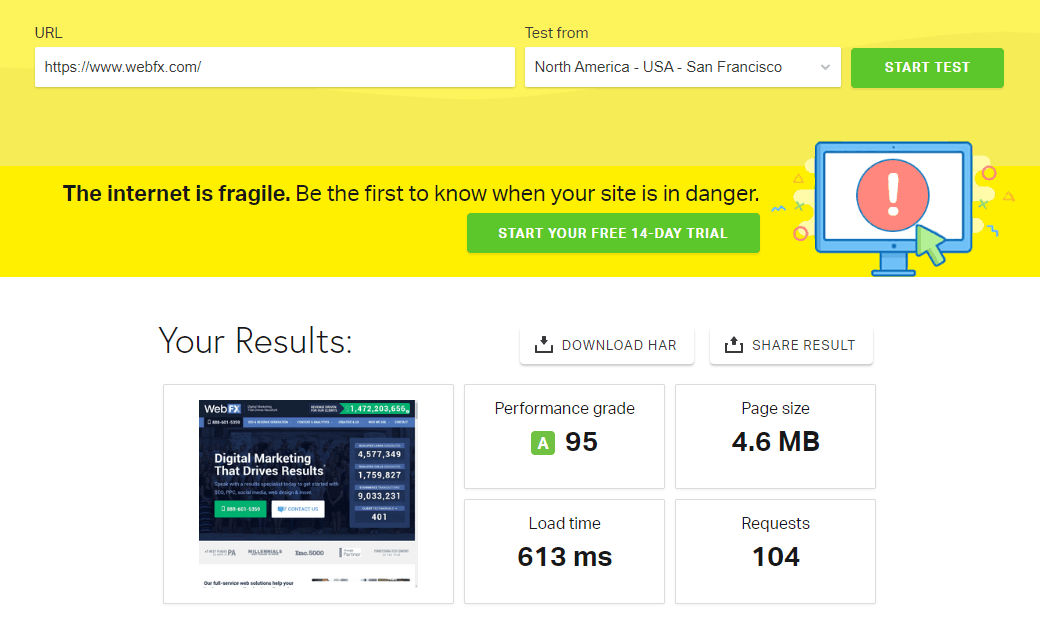
Task: Start your free 14-day trial
Action: (x=613, y=232)
